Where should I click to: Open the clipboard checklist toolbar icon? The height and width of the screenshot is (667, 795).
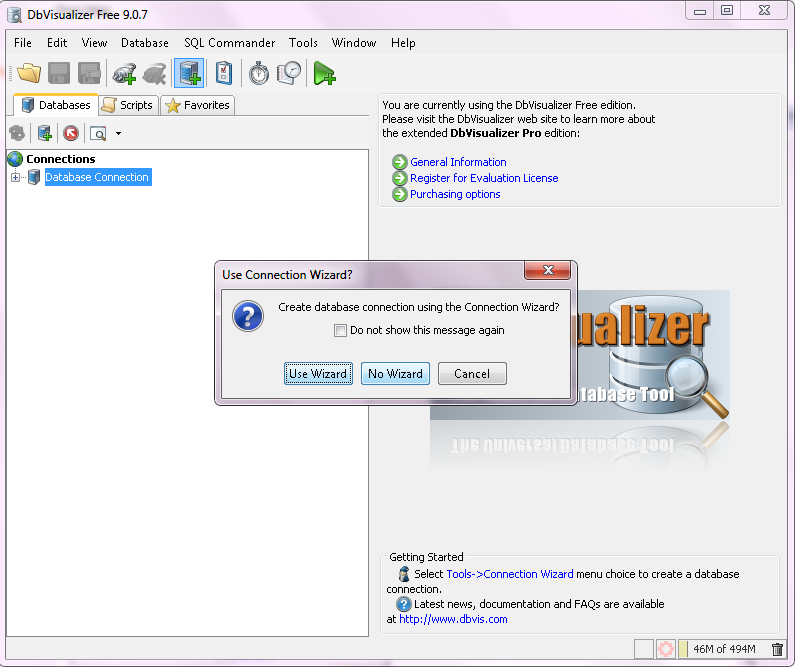(224, 73)
